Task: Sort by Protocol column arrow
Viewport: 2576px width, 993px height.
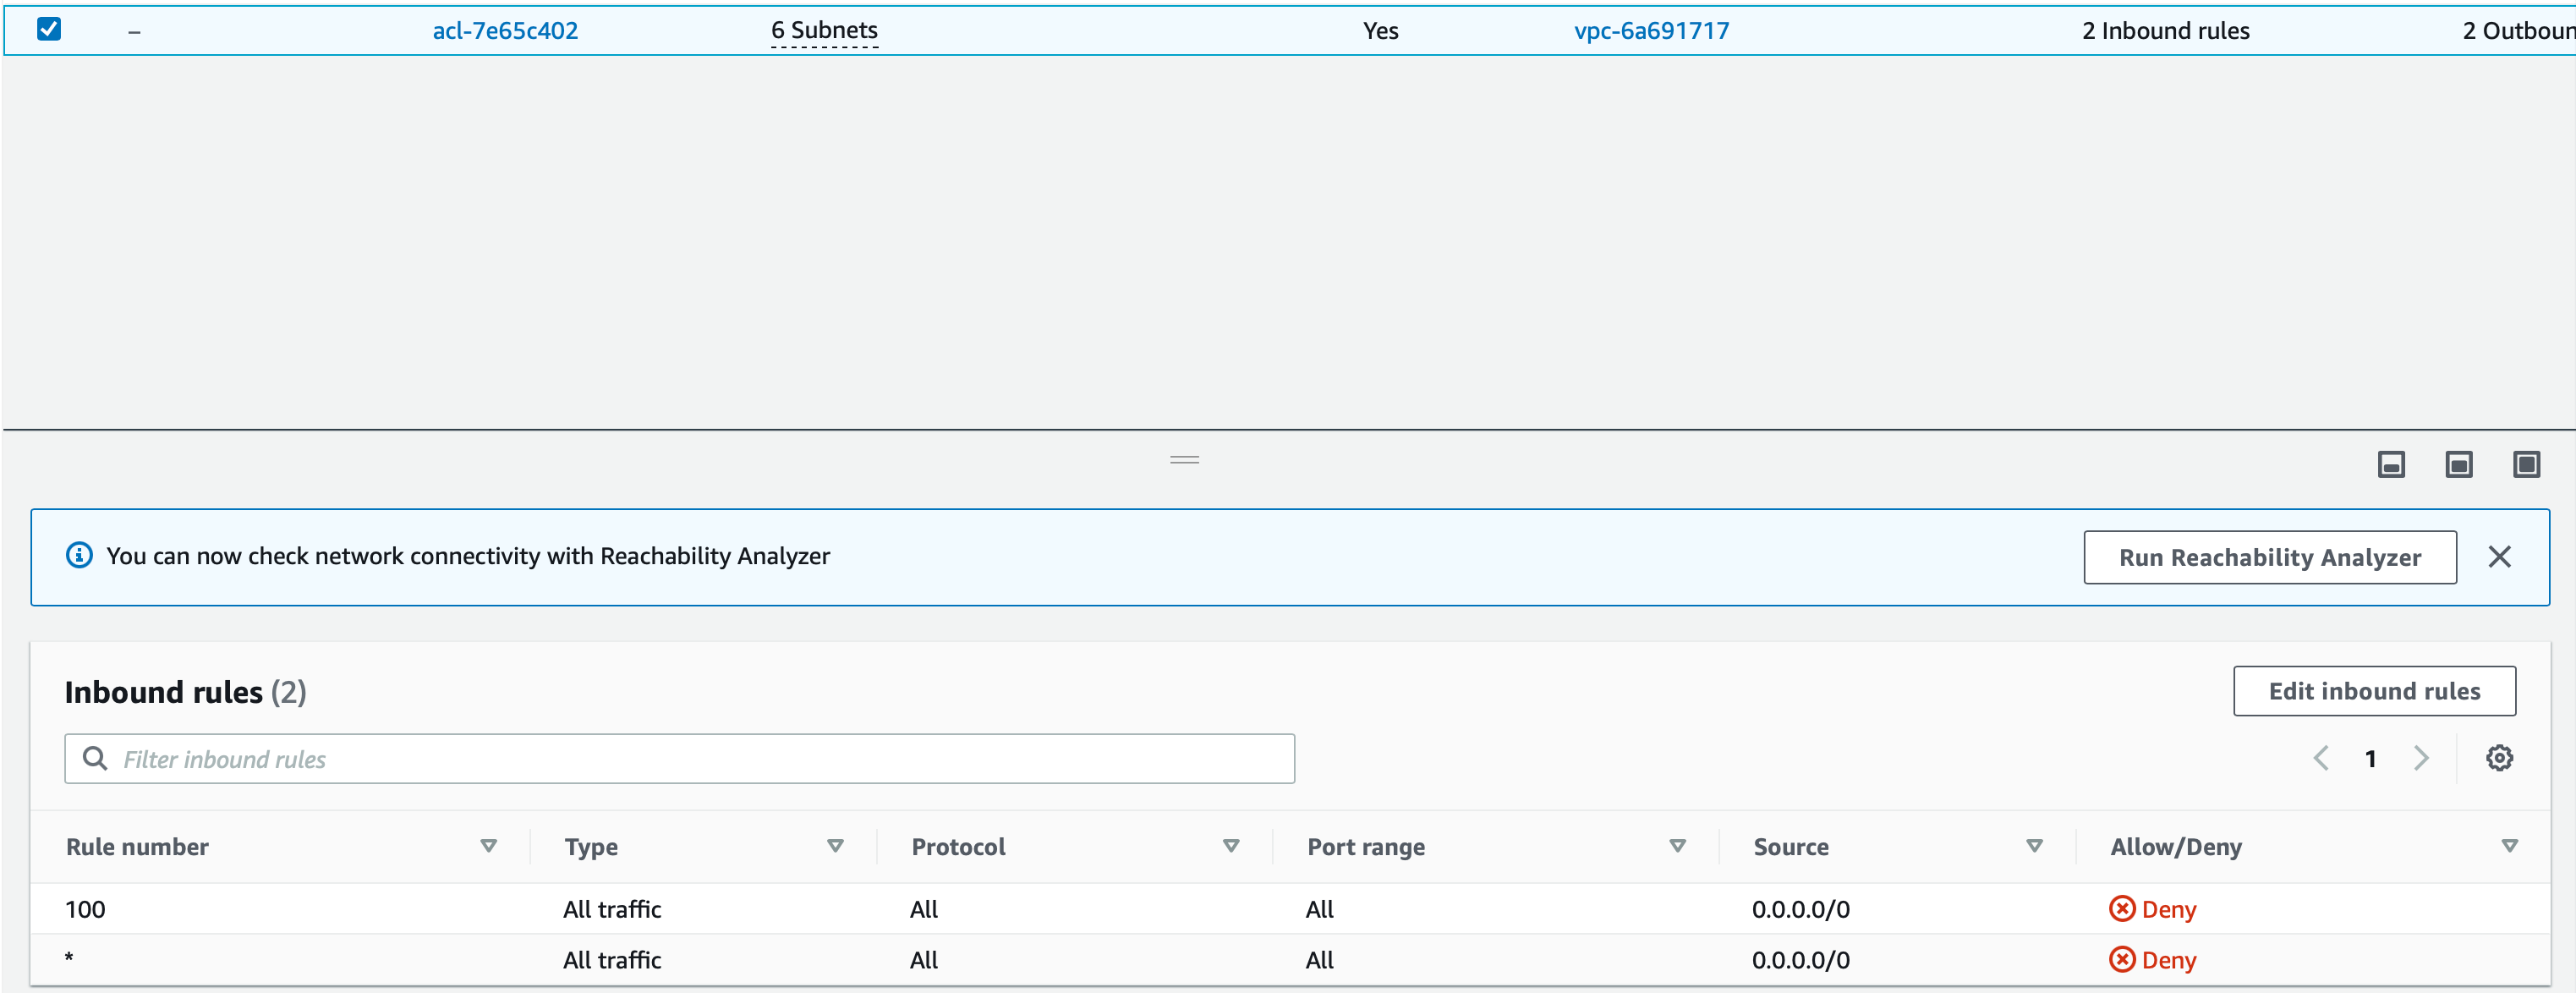Action: point(1230,846)
